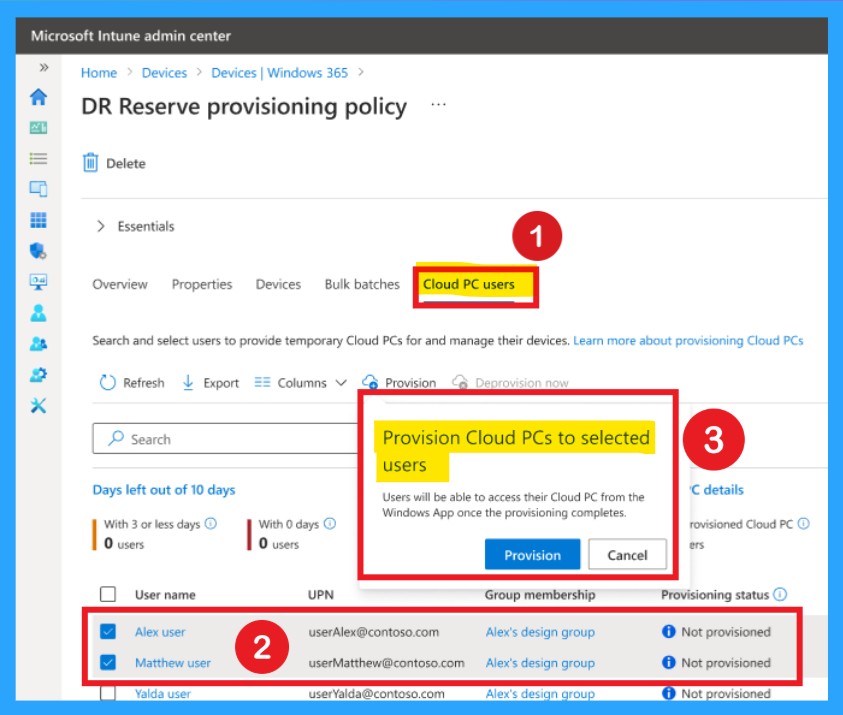Open the Dashboard icon in sidebar

(x=38, y=128)
